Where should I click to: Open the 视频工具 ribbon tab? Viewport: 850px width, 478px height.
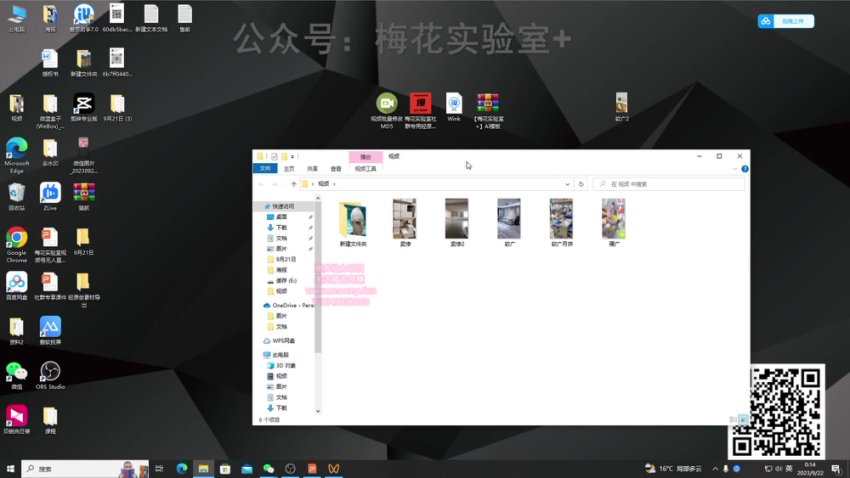point(366,169)
